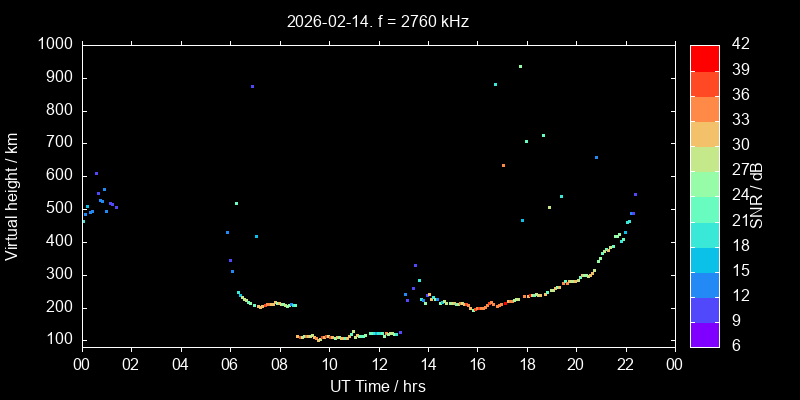Click the 12 tick label on the time axis
This screenshot has height=400, width=800.
(x=378, y=364)
